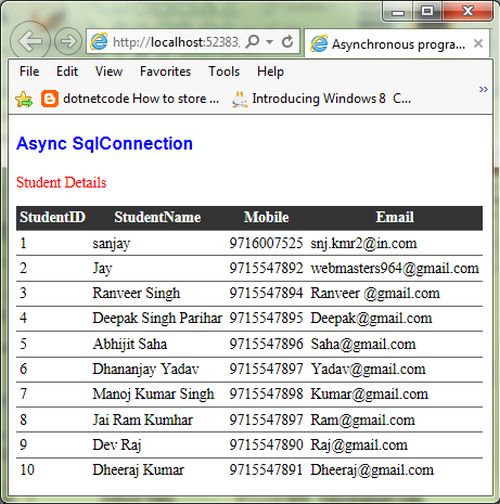The image size is (500, 504).
Task: Click the Blogger icon in the favorites bar
Action: coord(50,99)
